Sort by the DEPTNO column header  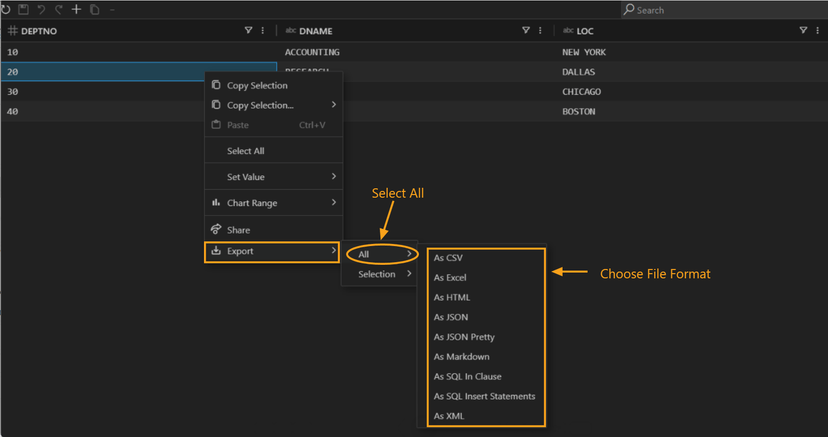click(x=39, y=31)
